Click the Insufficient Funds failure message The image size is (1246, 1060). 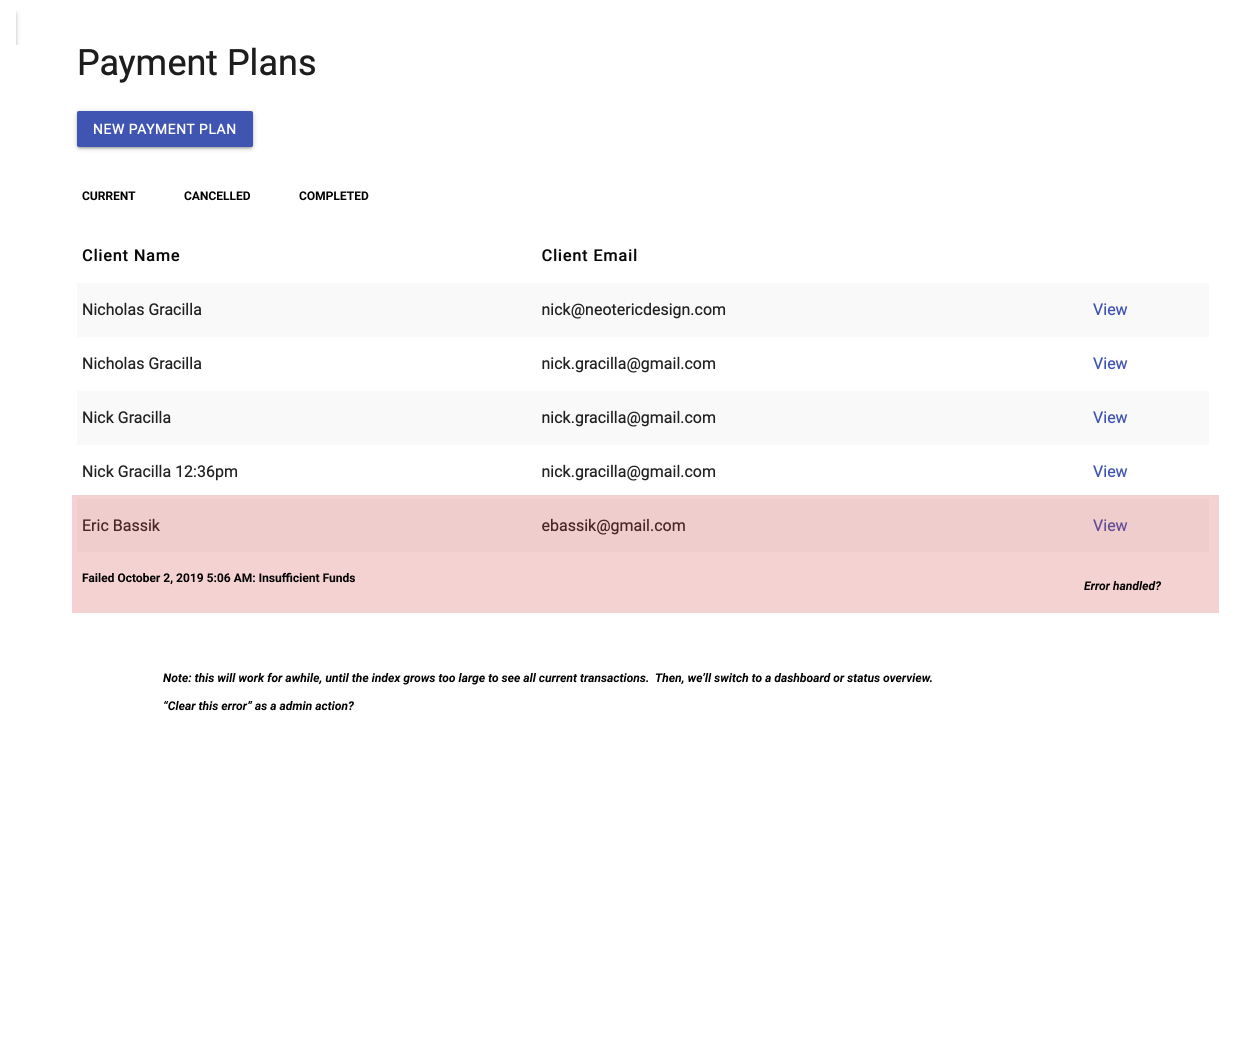pyautogui.click(x=218, y=578)
